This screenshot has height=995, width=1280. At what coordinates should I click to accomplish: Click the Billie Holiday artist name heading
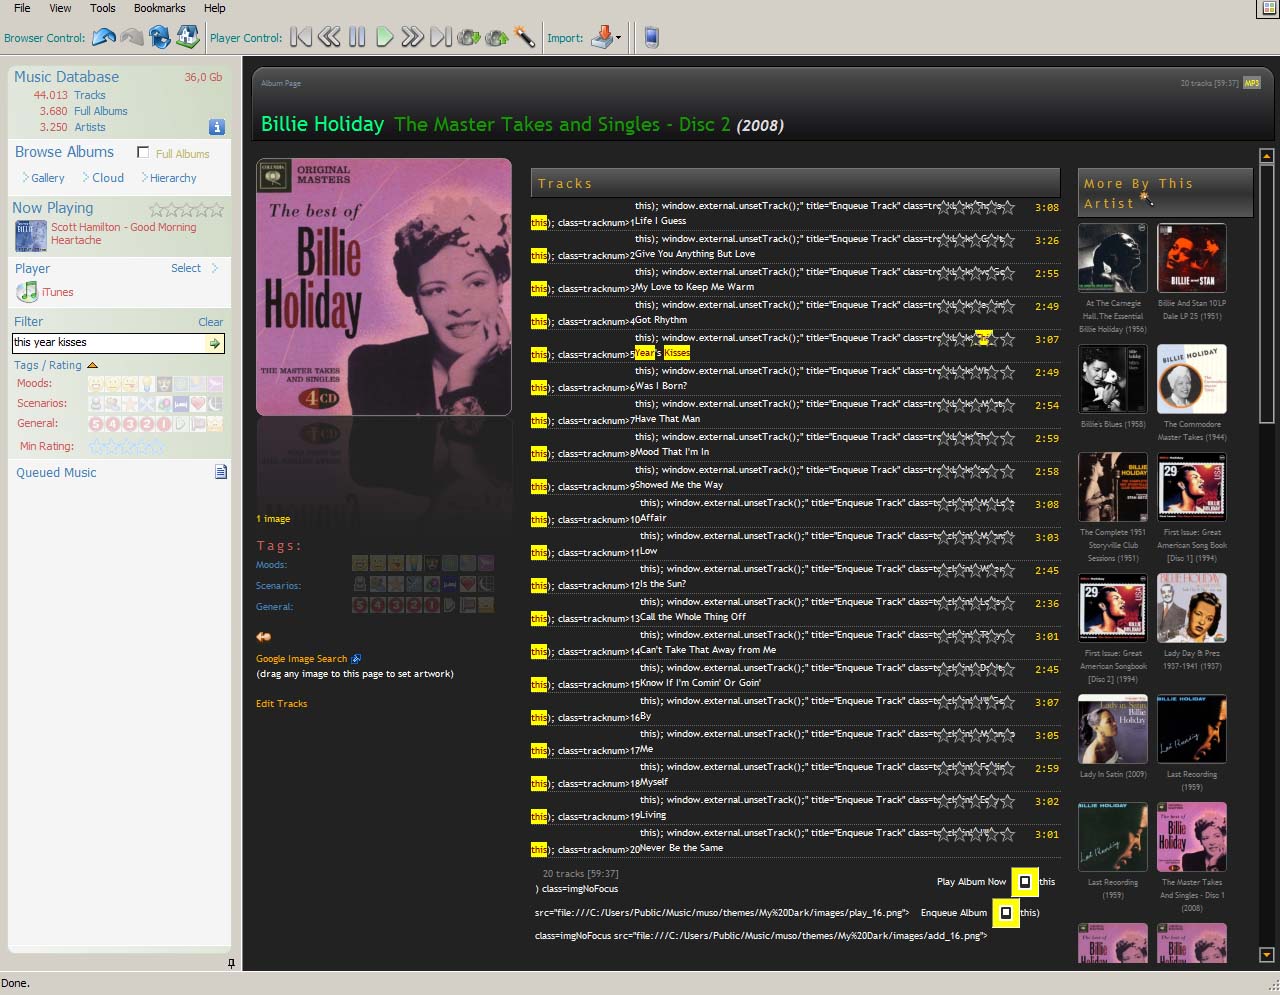pyautogui.click(x=322, y=124)
